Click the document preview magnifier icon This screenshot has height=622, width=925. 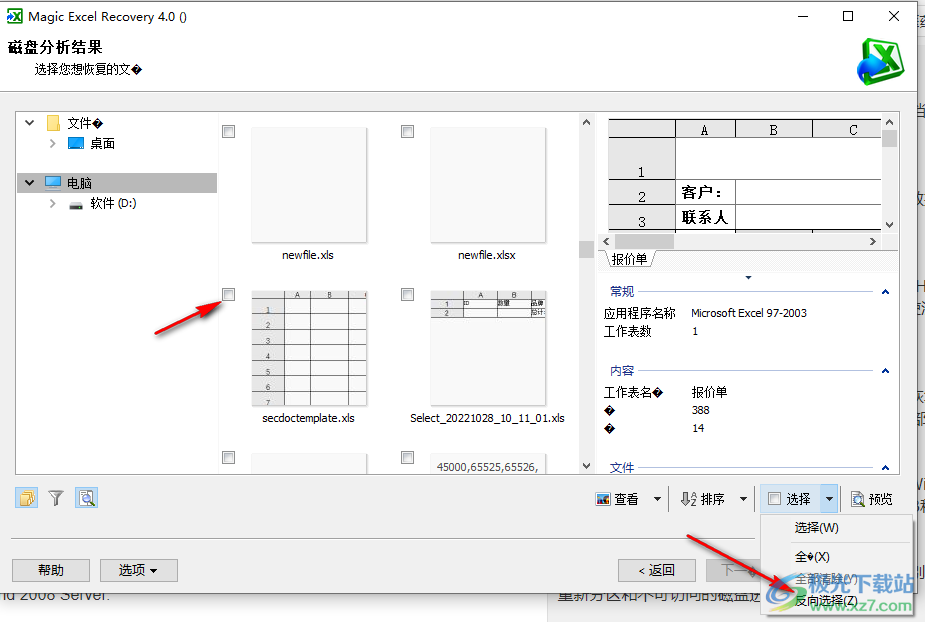coord(86,497)
